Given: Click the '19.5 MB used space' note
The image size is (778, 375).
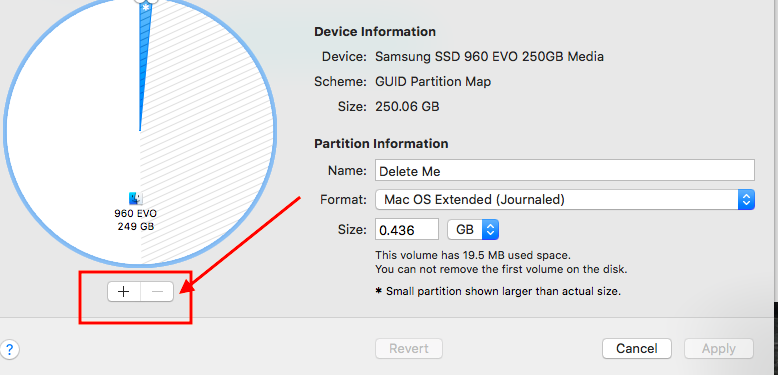Looking at the screenshot, I should 473,255.
